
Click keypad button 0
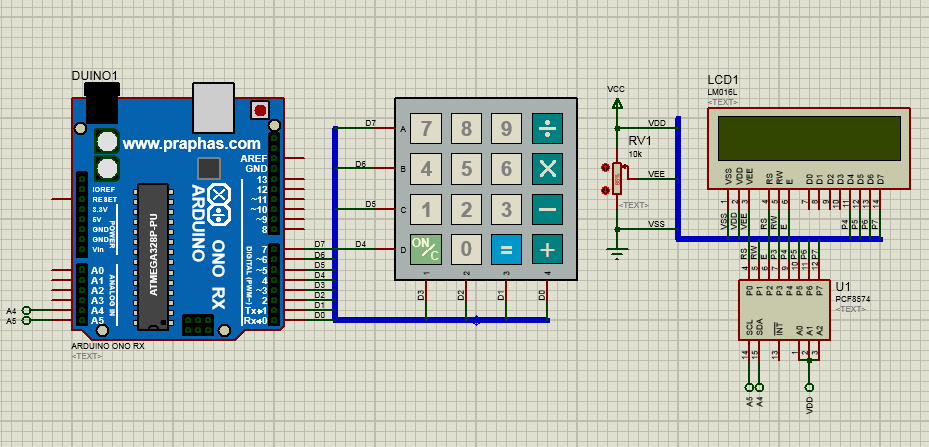(466, 250)
